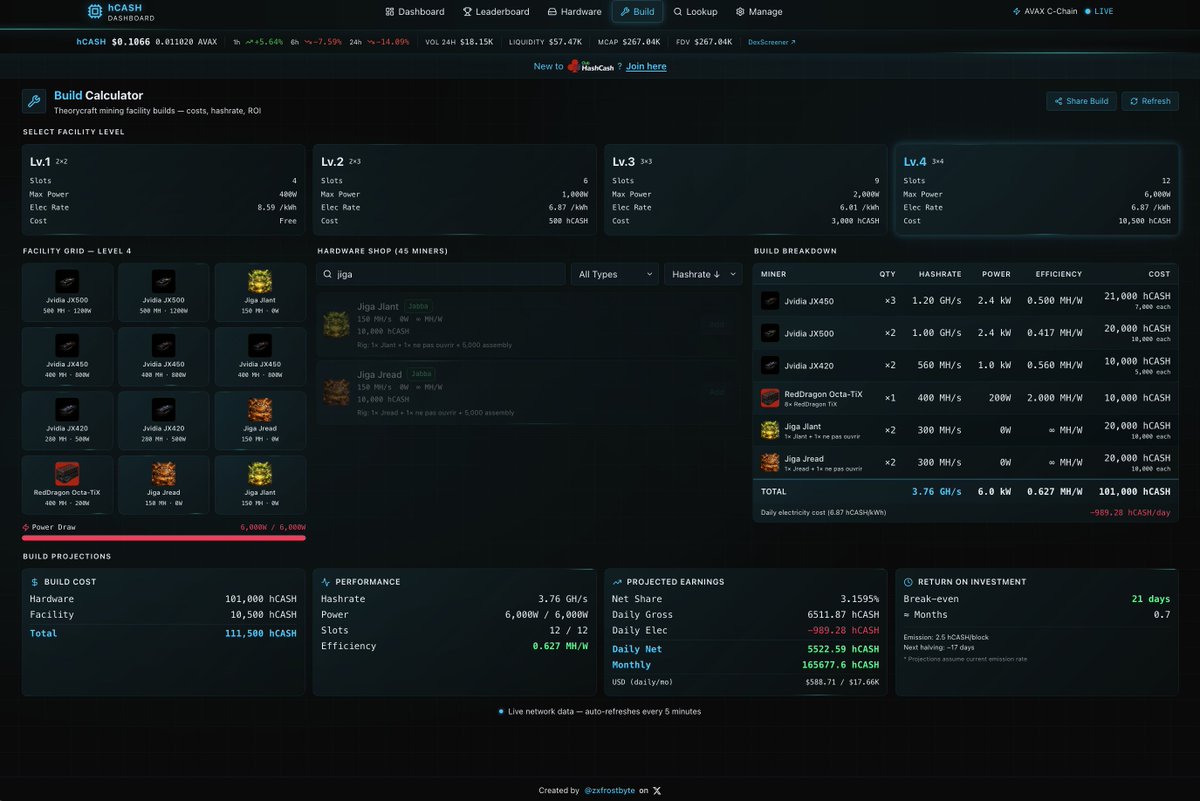Click the Refresh button
Image resolution: width=1200 pixels, height=801 pixels.
pos(1150,101)
